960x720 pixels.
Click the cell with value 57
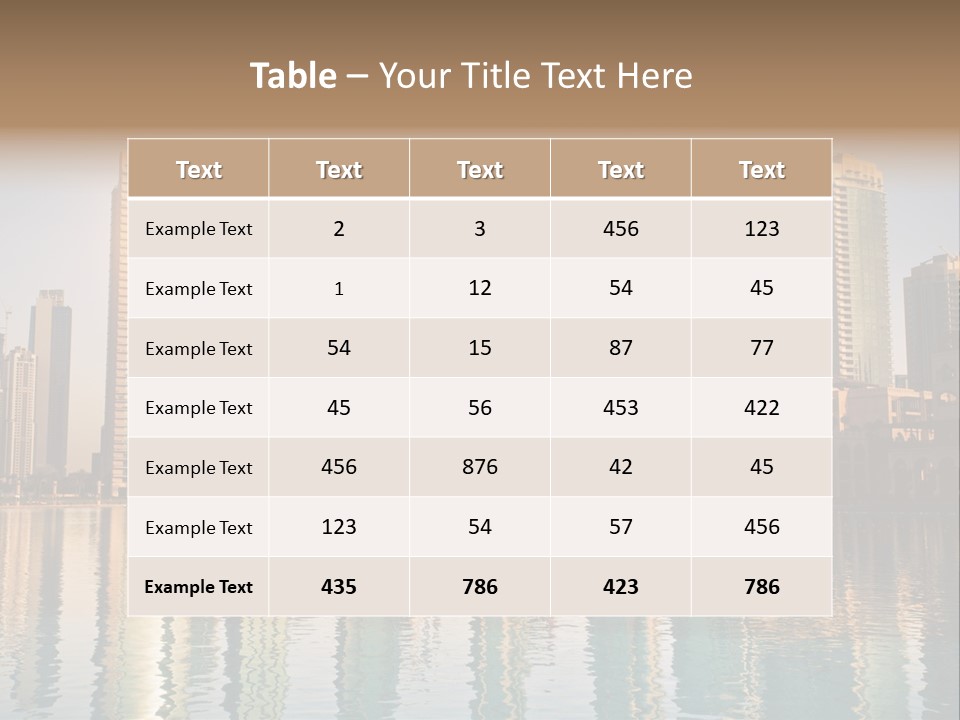click(621, 527)
